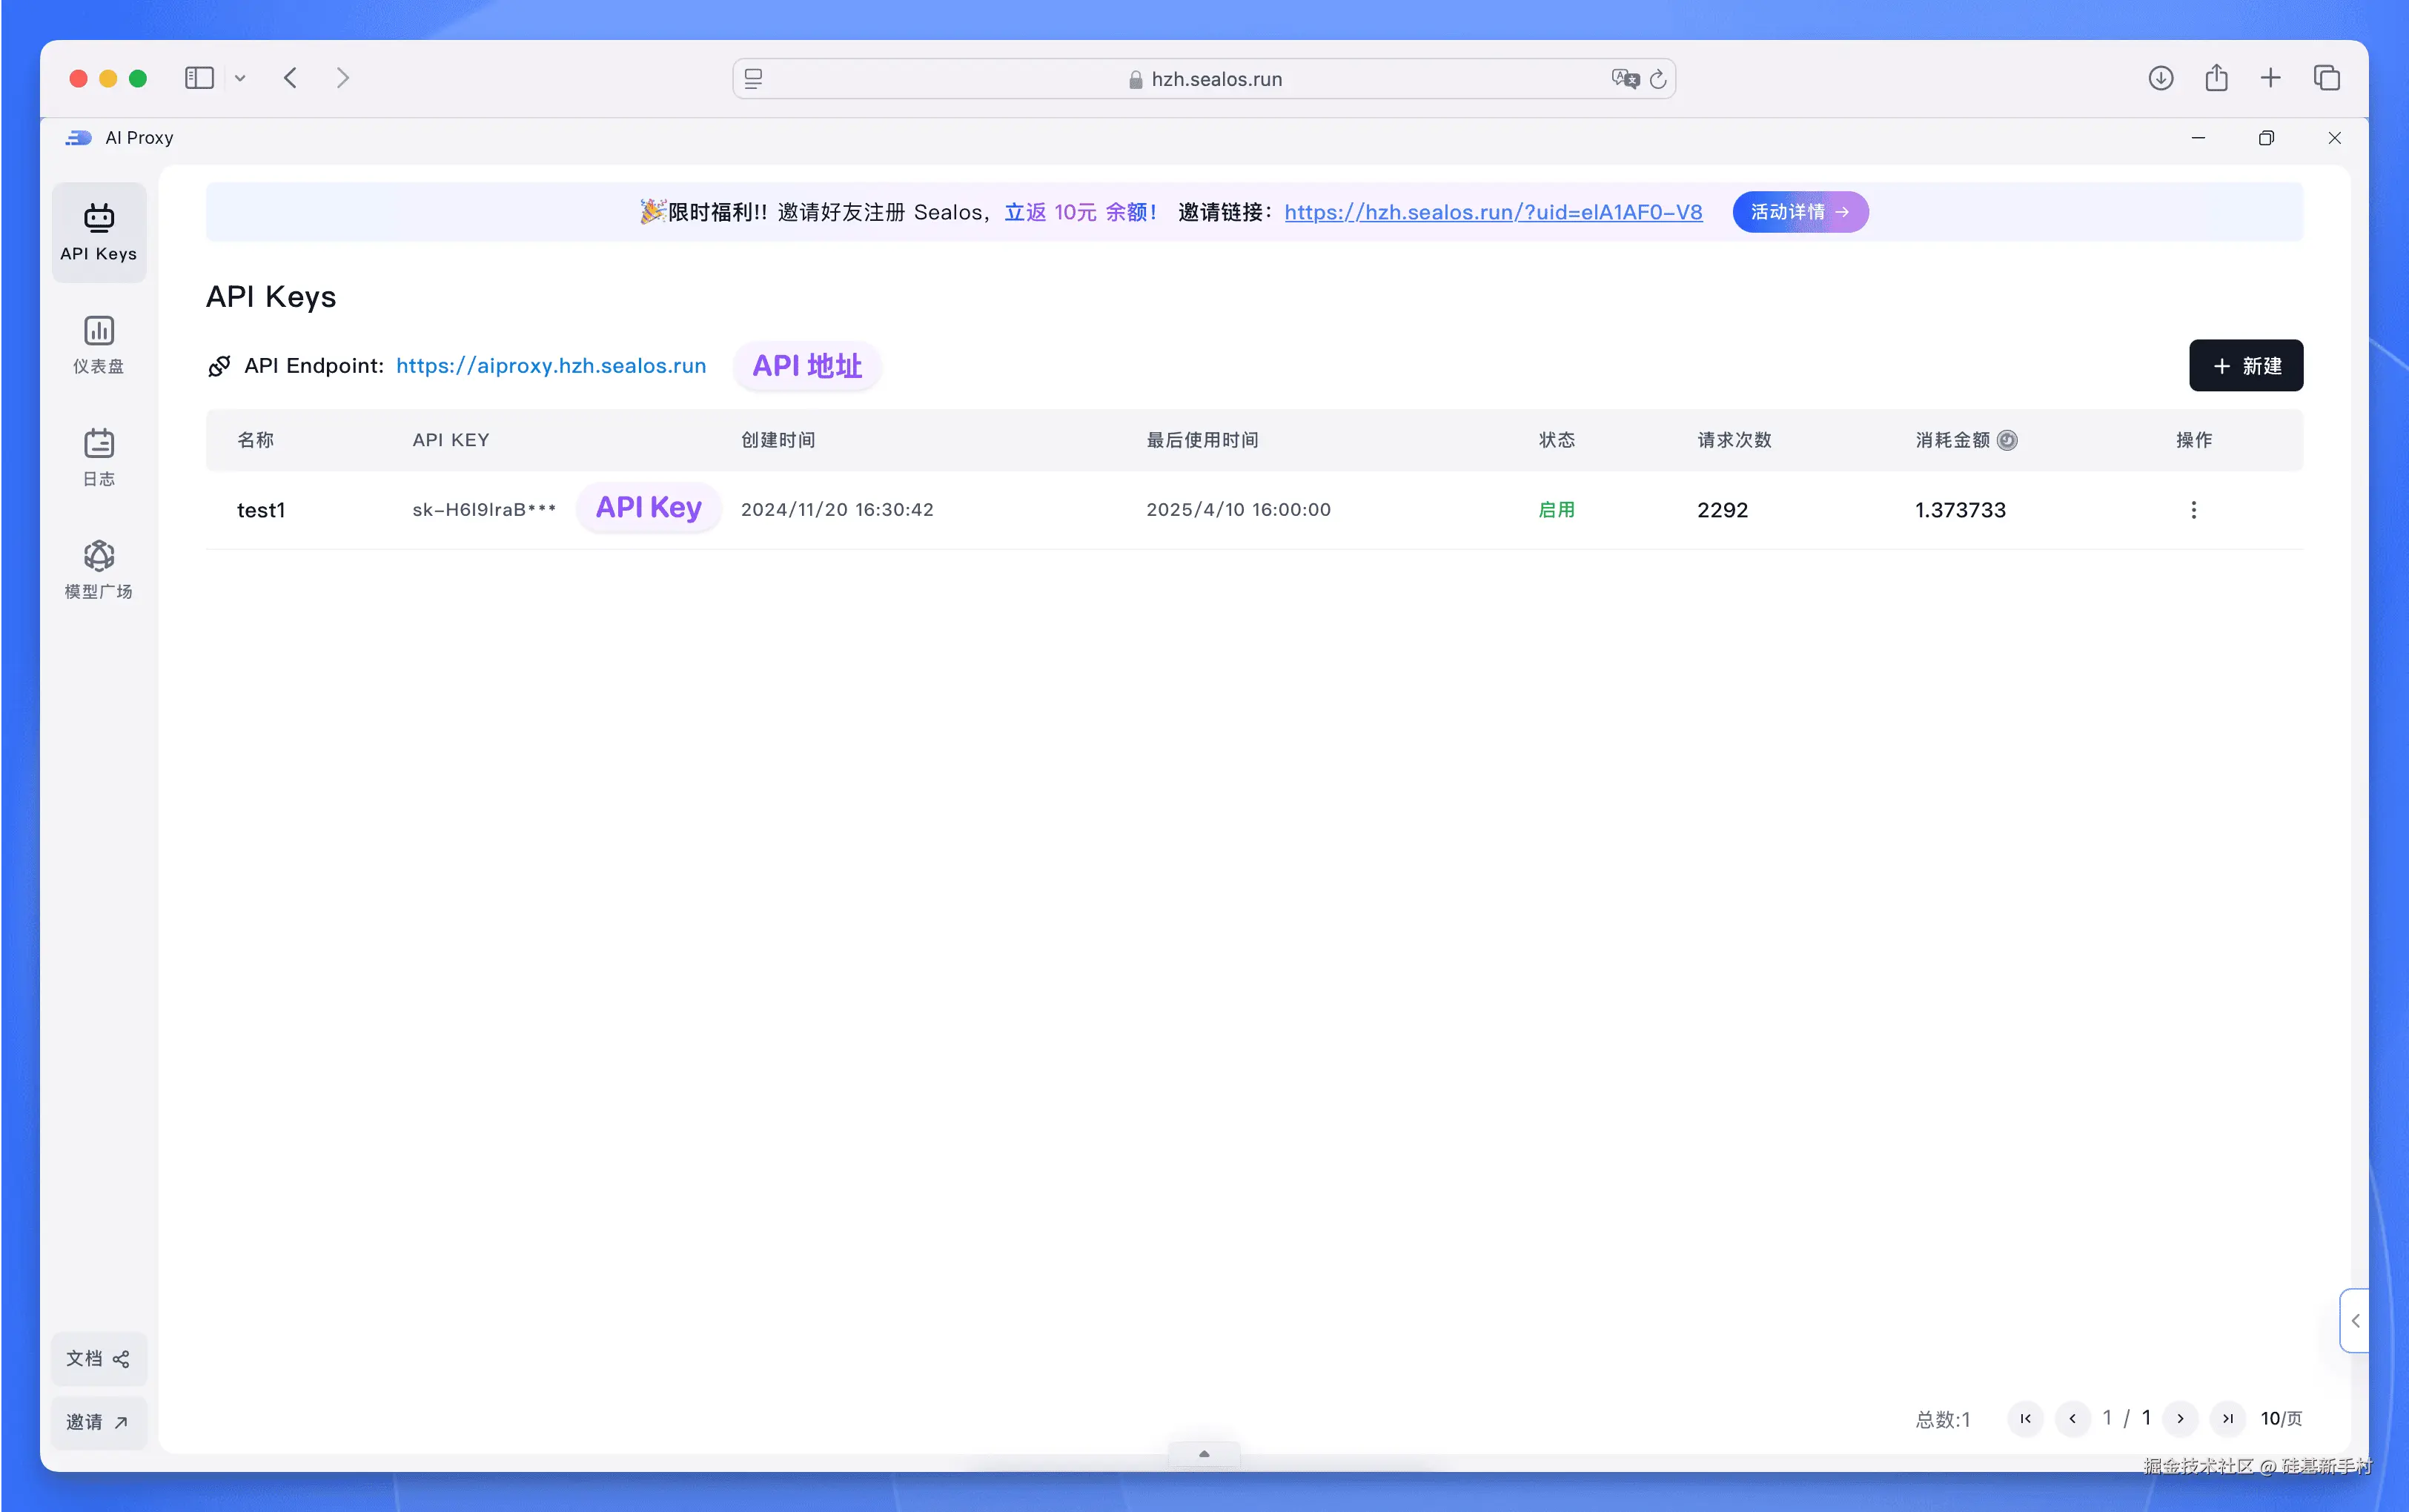Expand the bottom dock handle arrow

tap(1204, 1454)
